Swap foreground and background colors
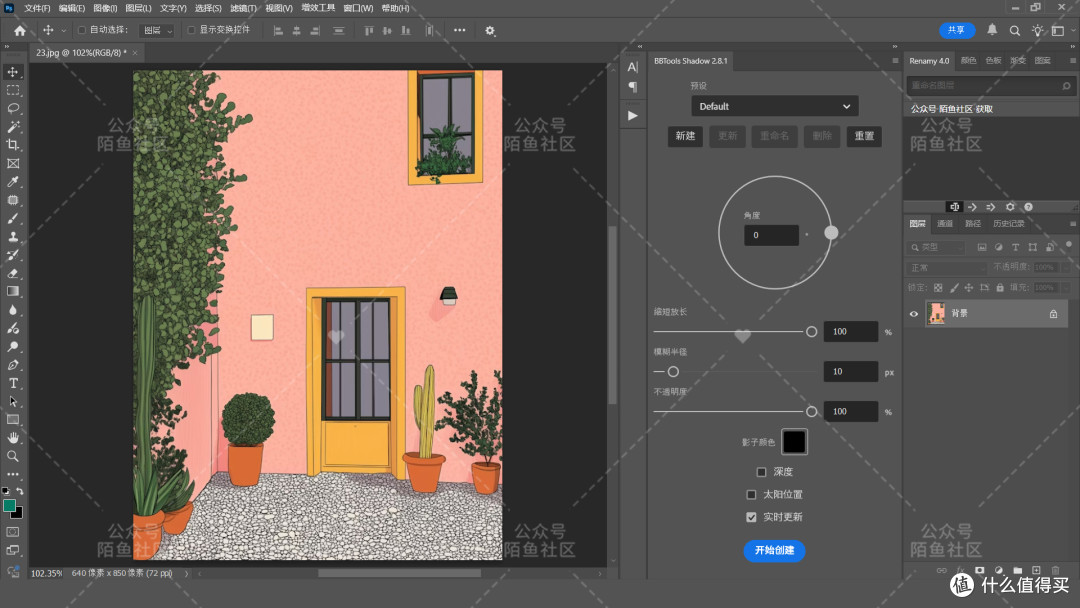The width and height of the screenshot is (1080, 608). (19, 491)
